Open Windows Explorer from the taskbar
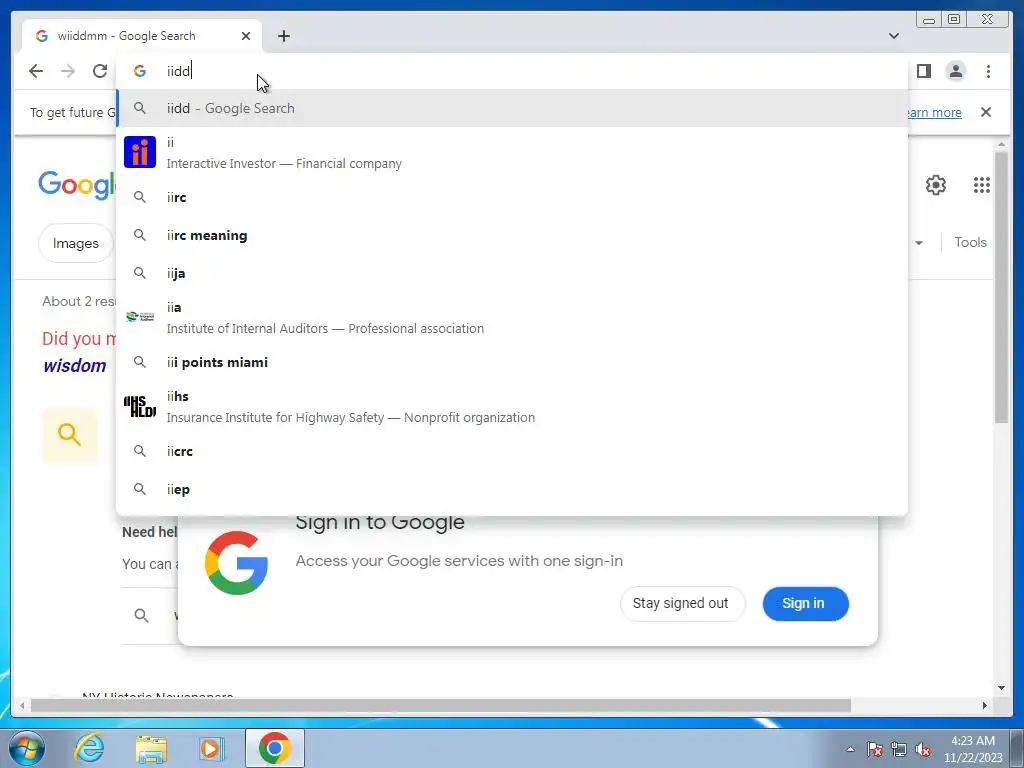This screenshot has height=768, width=1024. tap(151, 748)
